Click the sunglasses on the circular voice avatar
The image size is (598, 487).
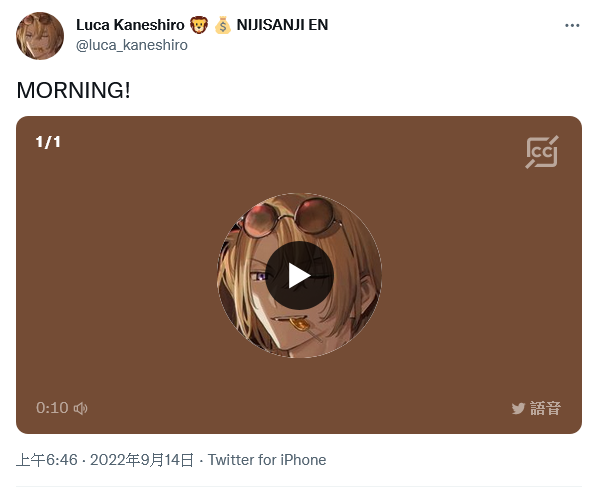pyautogui.click(x=290, y=216)
